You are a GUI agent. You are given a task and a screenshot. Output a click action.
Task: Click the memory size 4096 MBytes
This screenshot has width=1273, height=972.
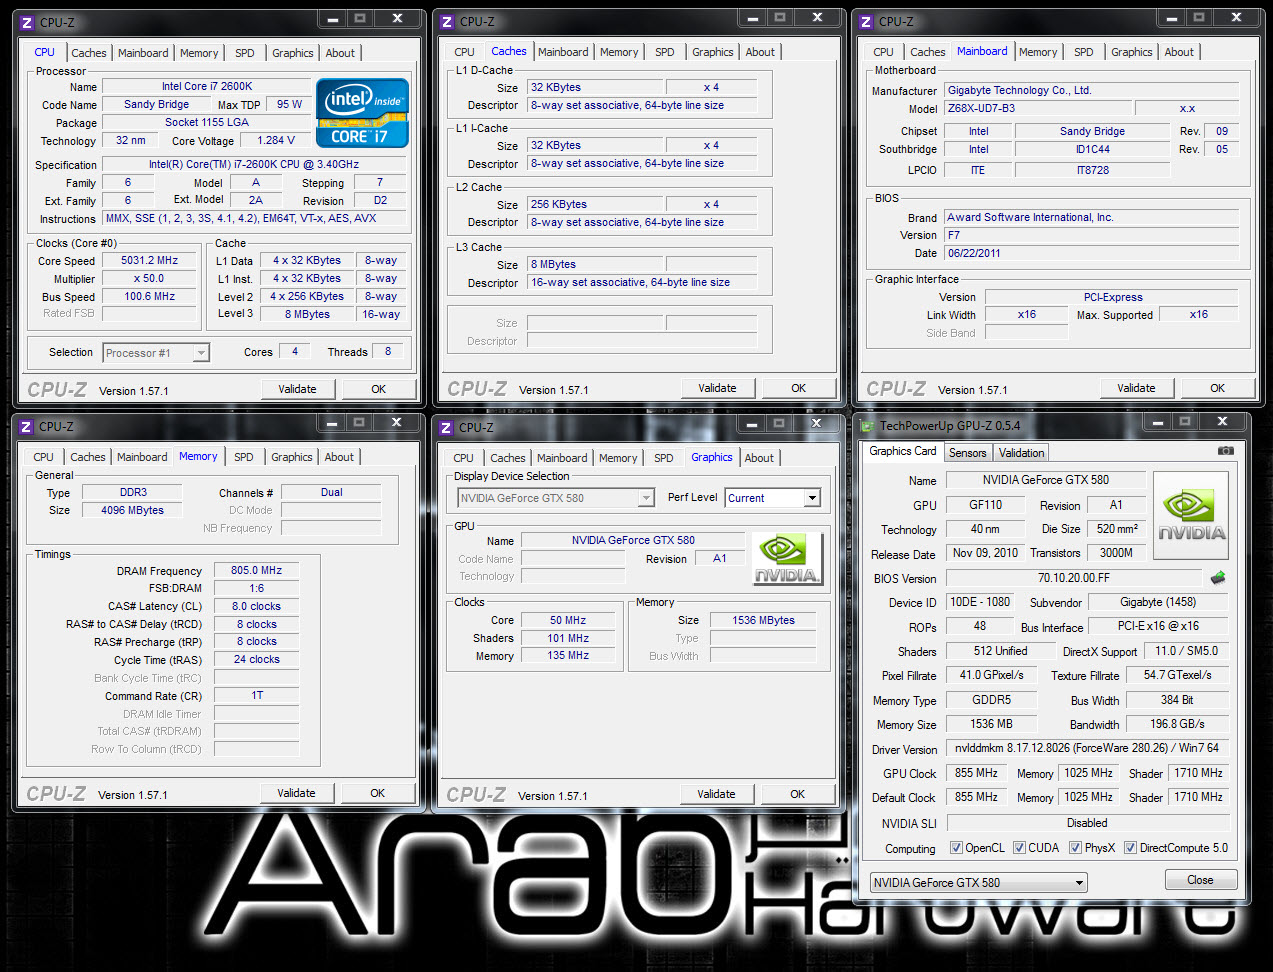pyautogui.click(x=132, y=510)
